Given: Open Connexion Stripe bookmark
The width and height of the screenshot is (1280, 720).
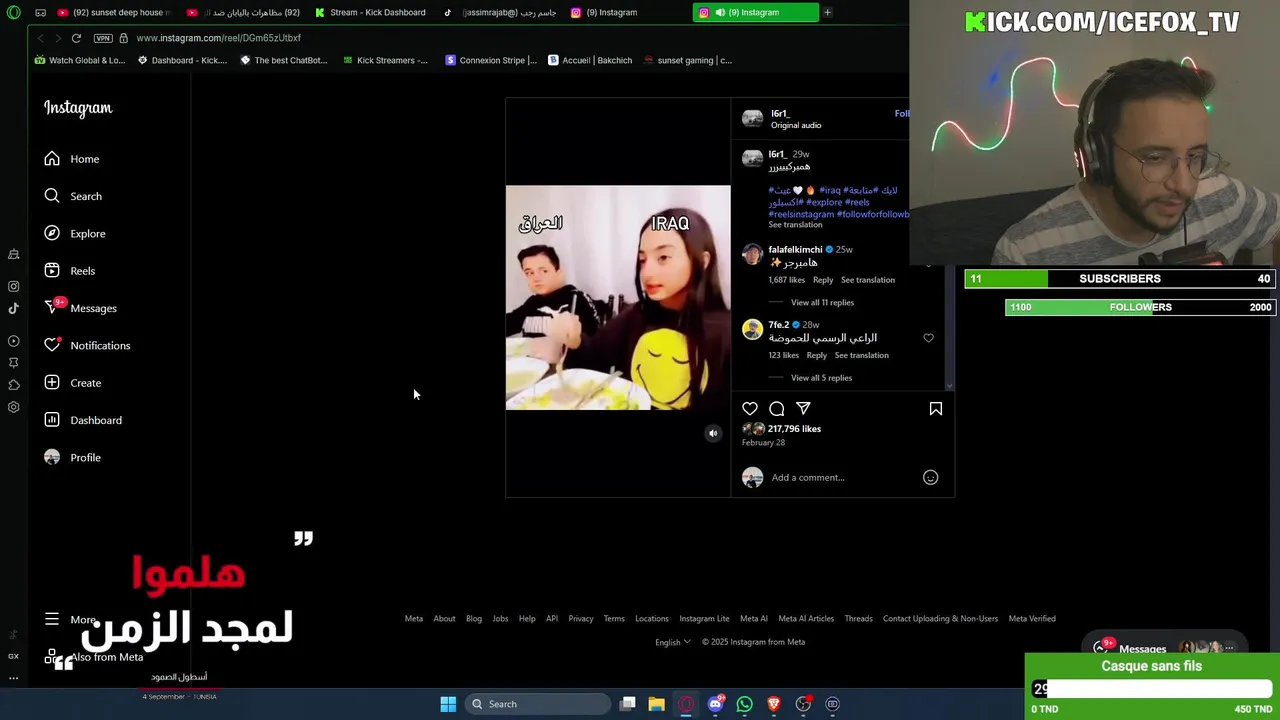Looking at the screenshot, I should [x=491, y=60].
